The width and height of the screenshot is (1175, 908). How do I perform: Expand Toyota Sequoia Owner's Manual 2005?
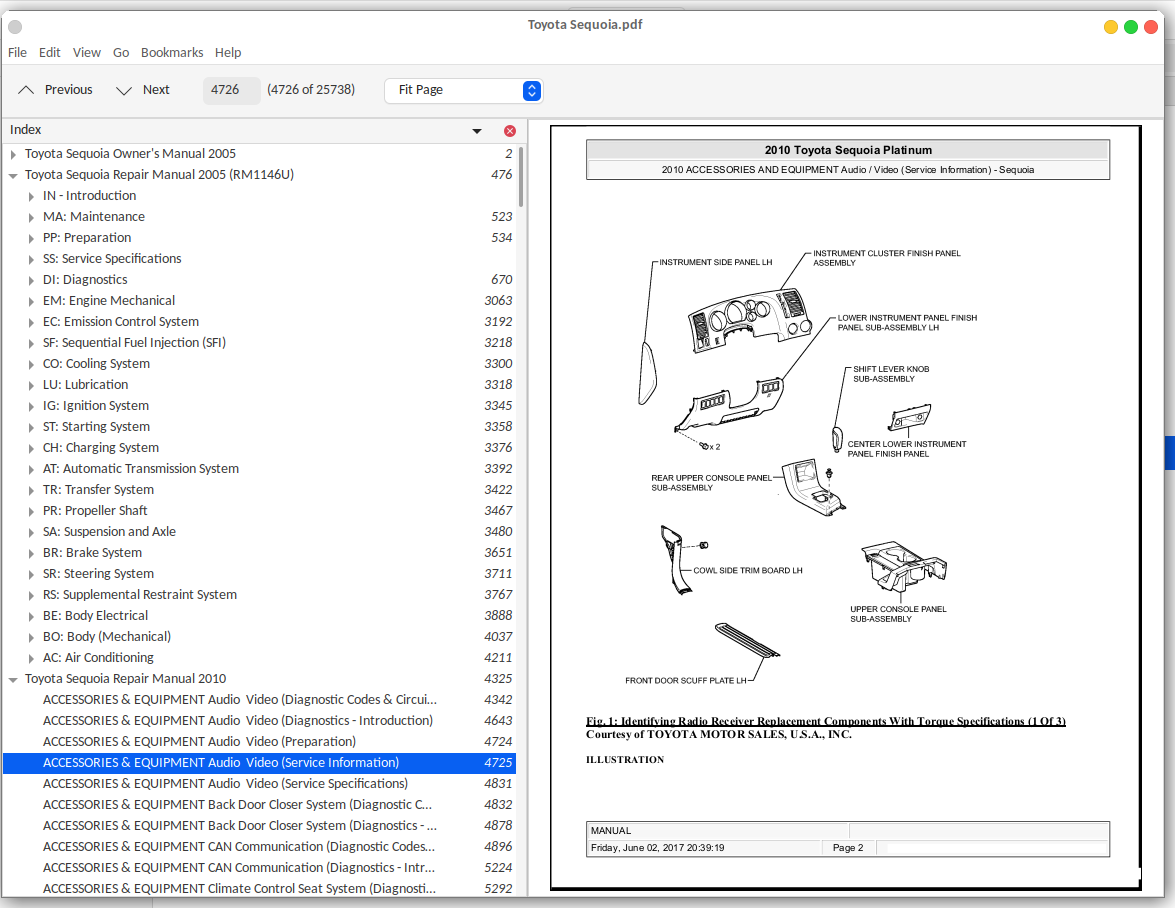click(x=13, y=154)
